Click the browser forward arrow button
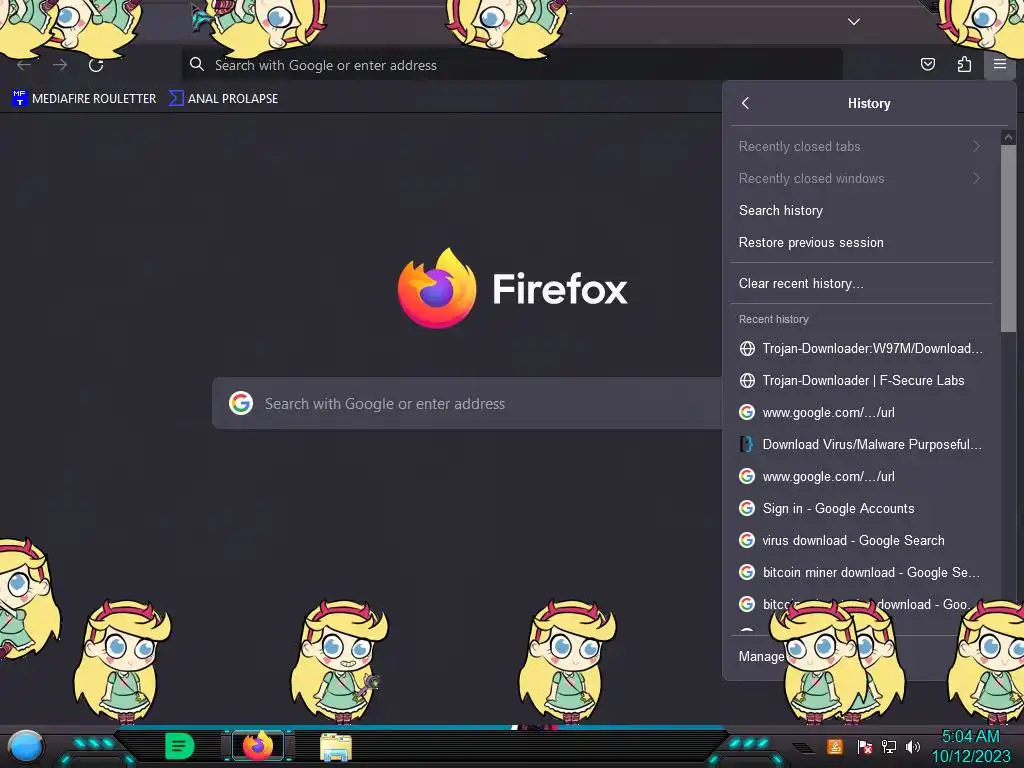1024x768 pixels. click(60, 65)
